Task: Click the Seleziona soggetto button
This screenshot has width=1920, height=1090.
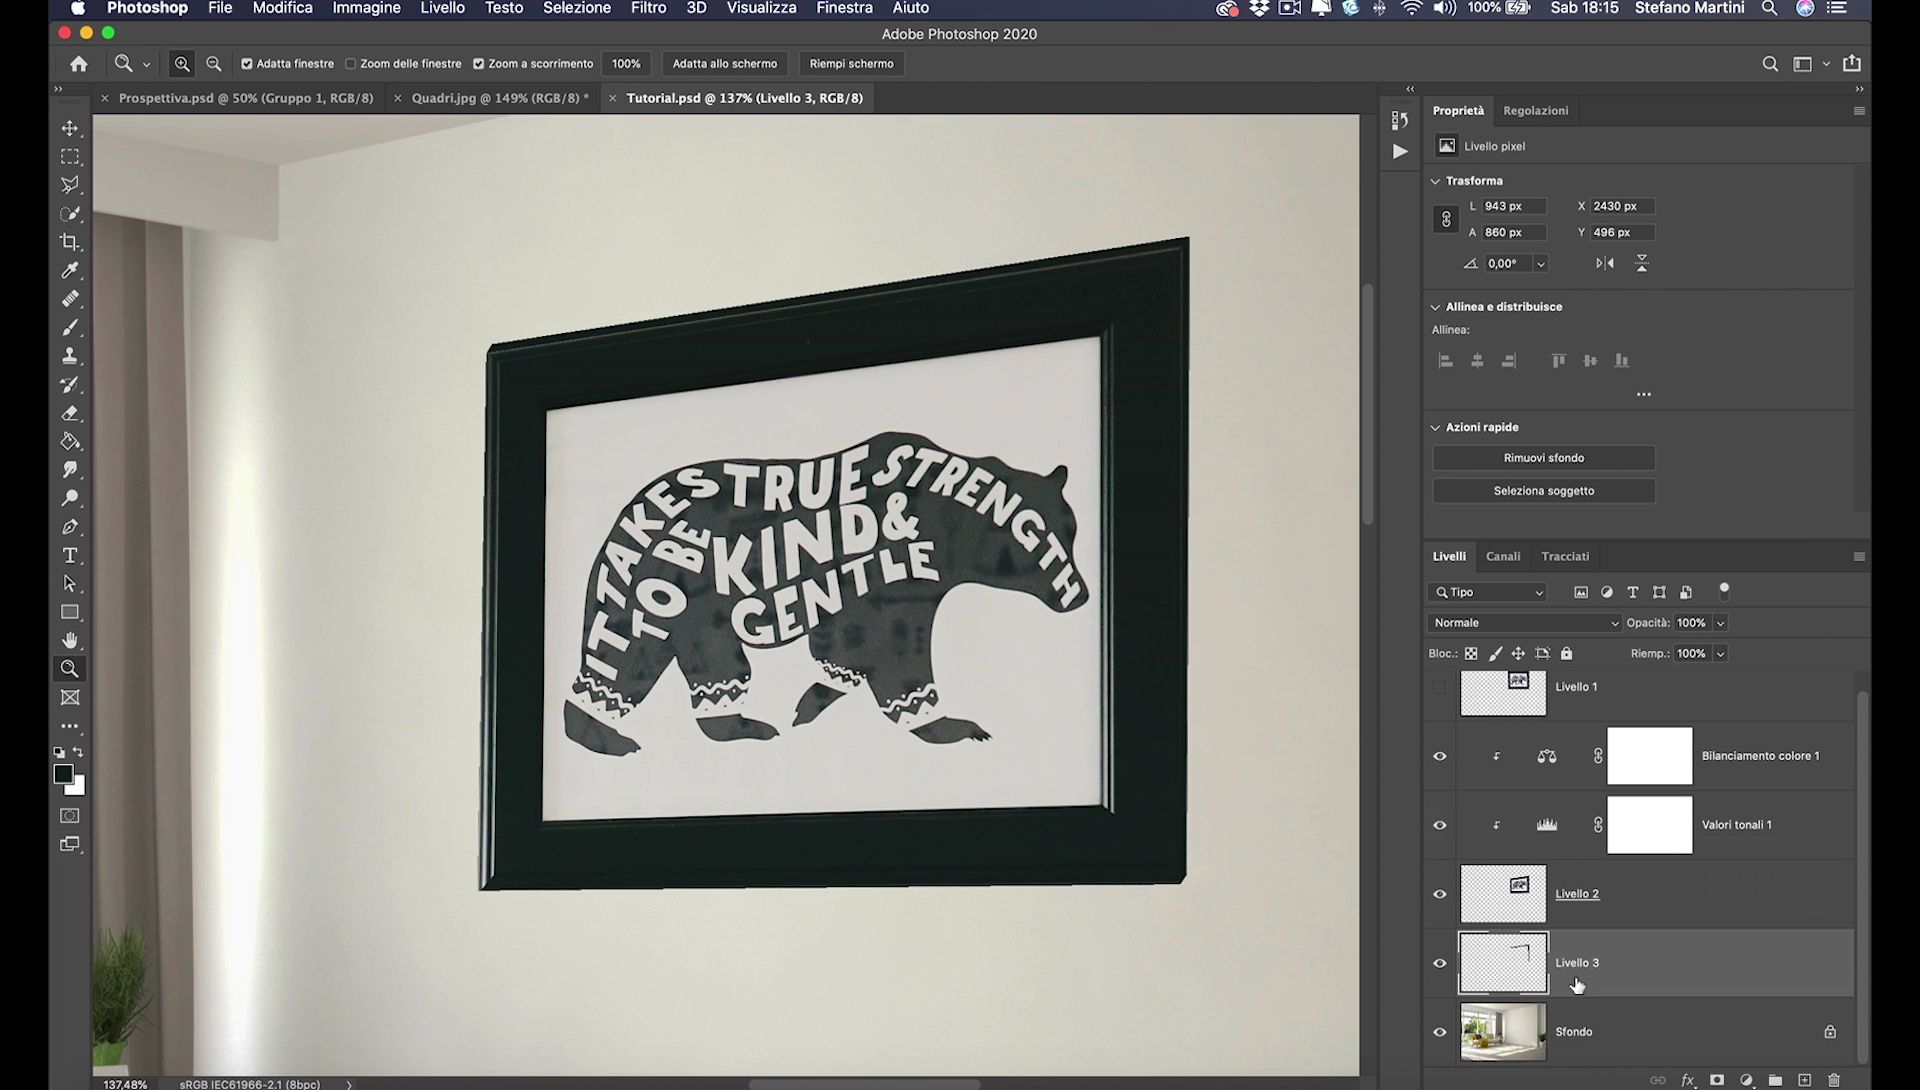Action: click(1544, 491)
